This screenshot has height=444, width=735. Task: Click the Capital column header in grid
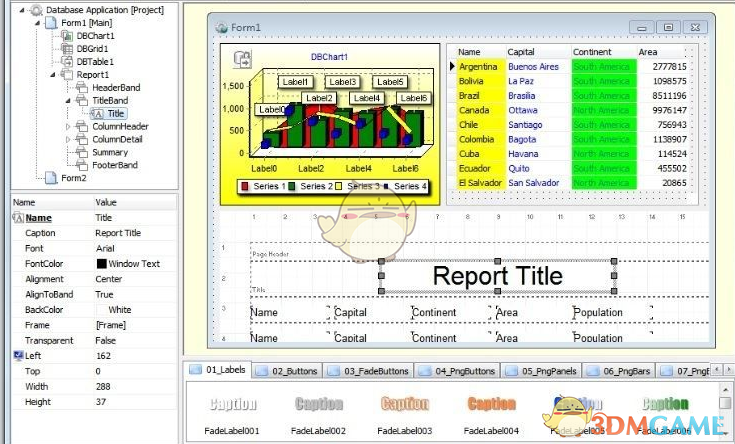click(x=521, y=52)
